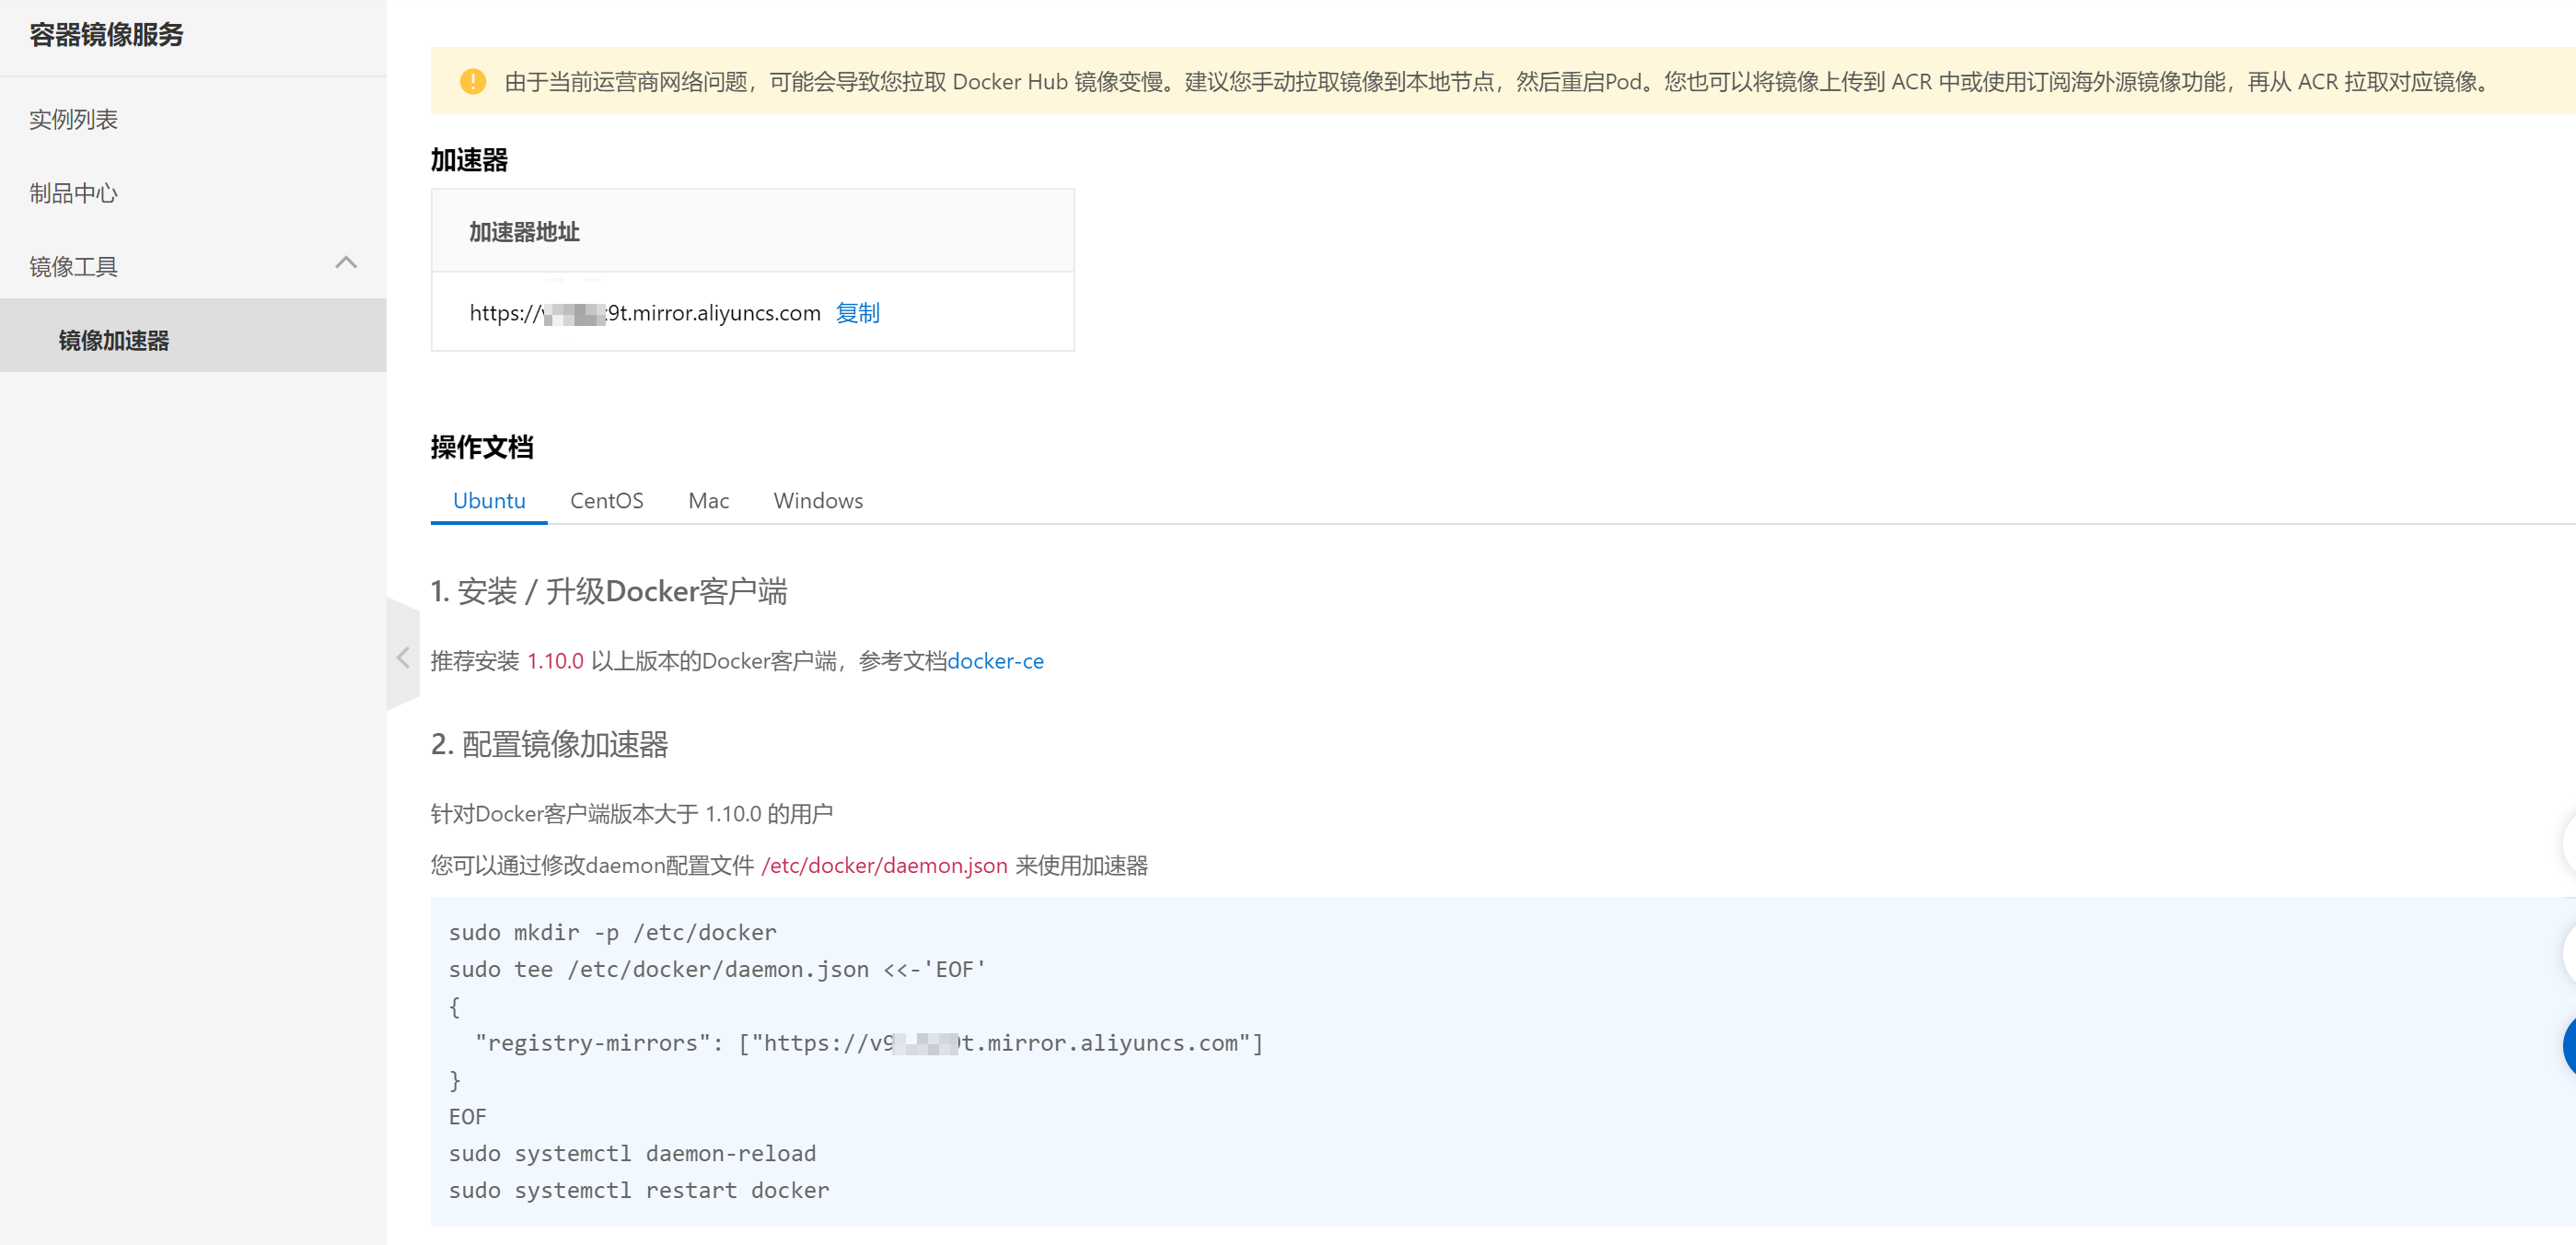Click 'sudo systemctl daemon-reload' line
Viewport: 2576px width, 1245px height.
click(x=632, y=1154)
